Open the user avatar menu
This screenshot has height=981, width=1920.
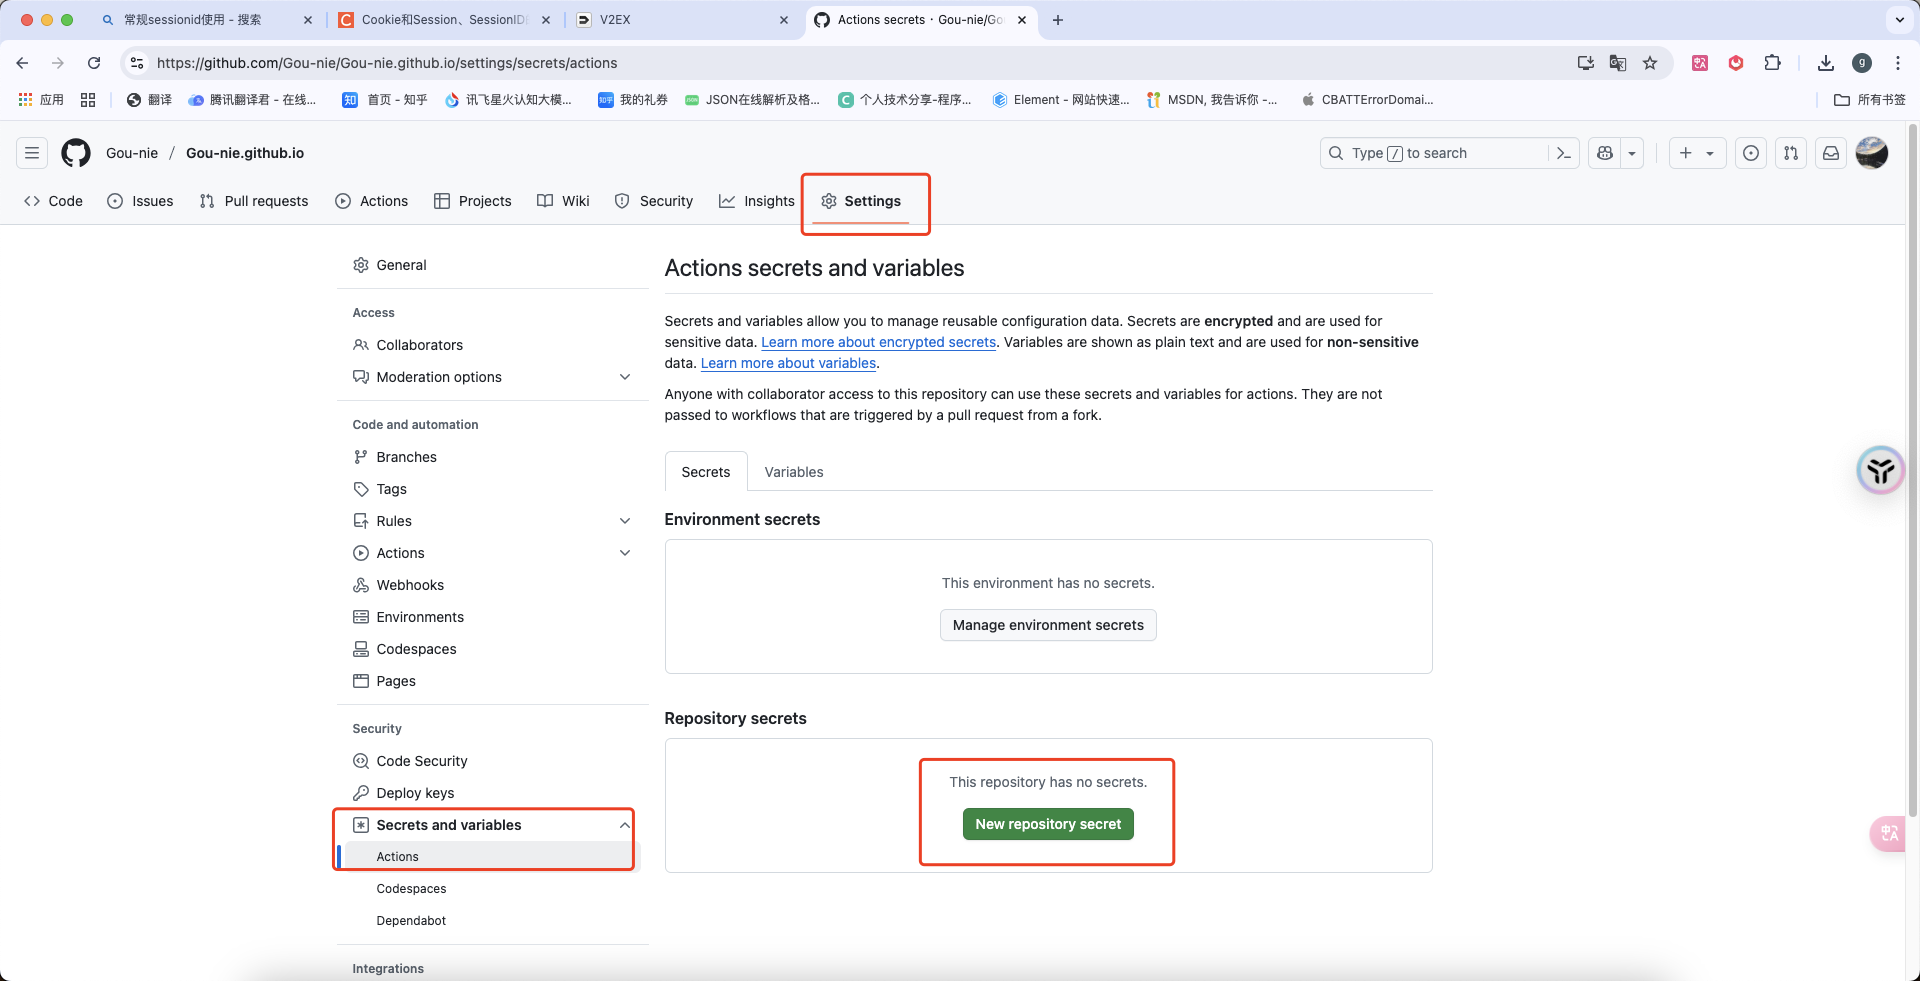pyautogui.click(x=1872, y=153)
